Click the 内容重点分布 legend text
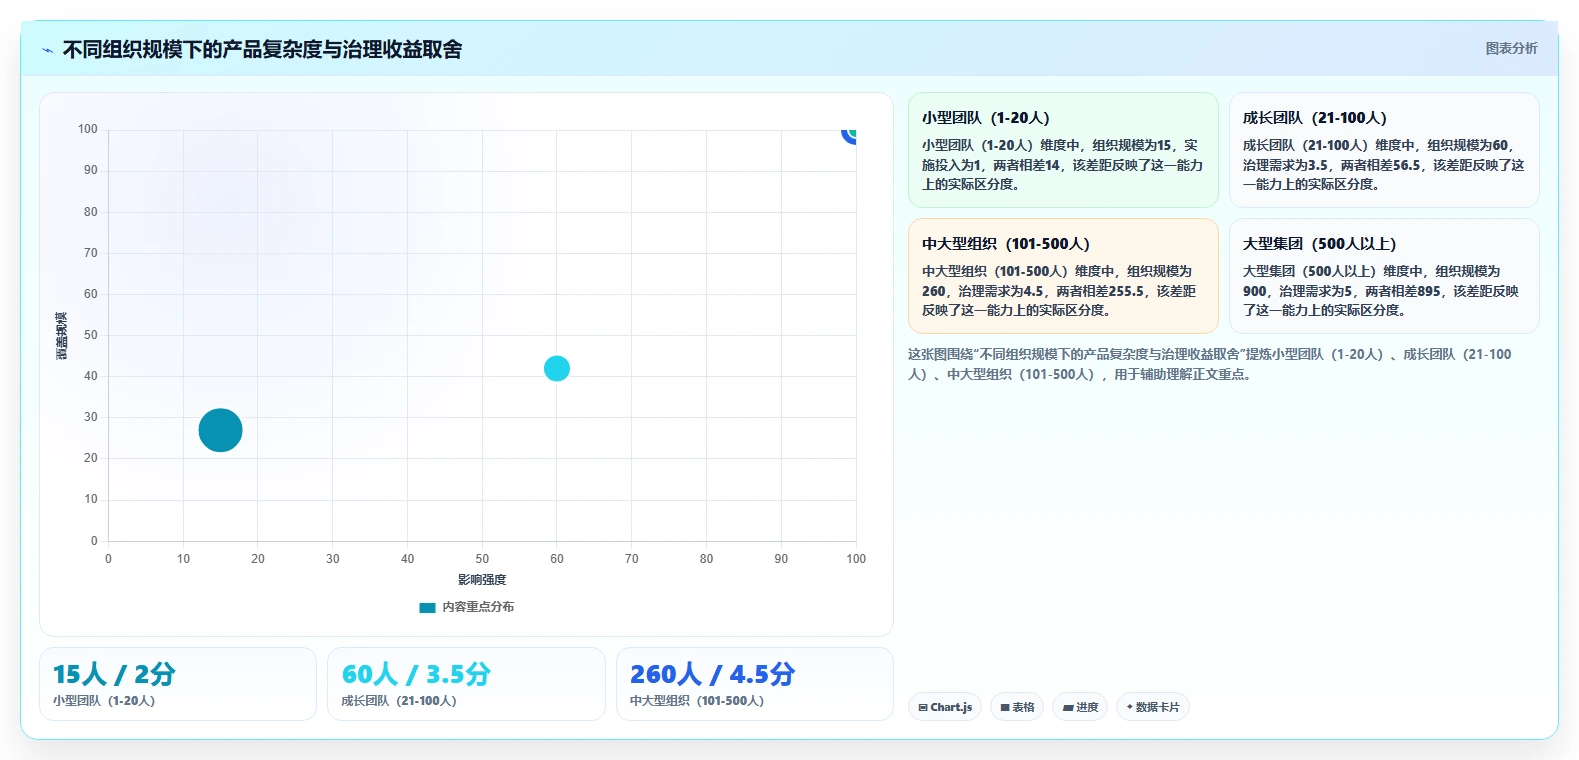Image resolution: width=1579 pixels, height=760 pixels. click(x=478, y=607)
